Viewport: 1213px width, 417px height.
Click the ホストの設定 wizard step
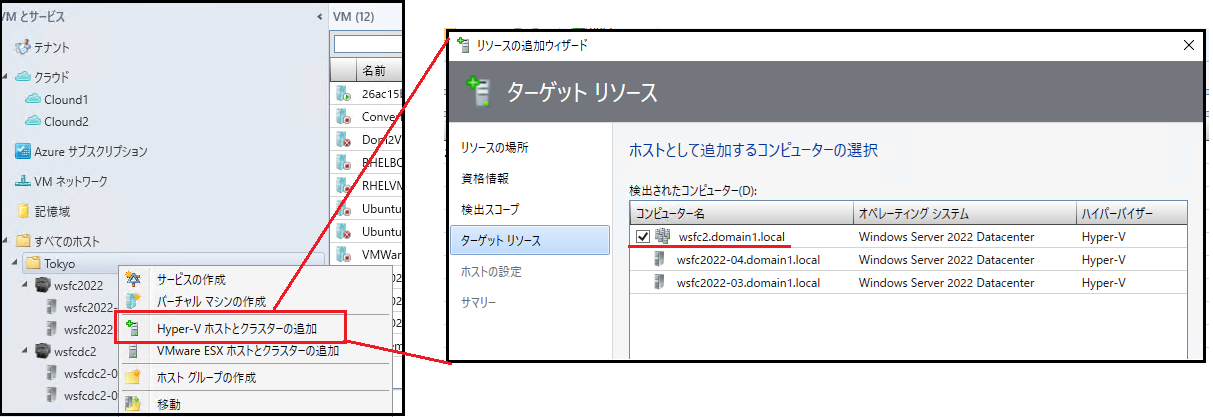pyautogui.click(x=491, y=272)
